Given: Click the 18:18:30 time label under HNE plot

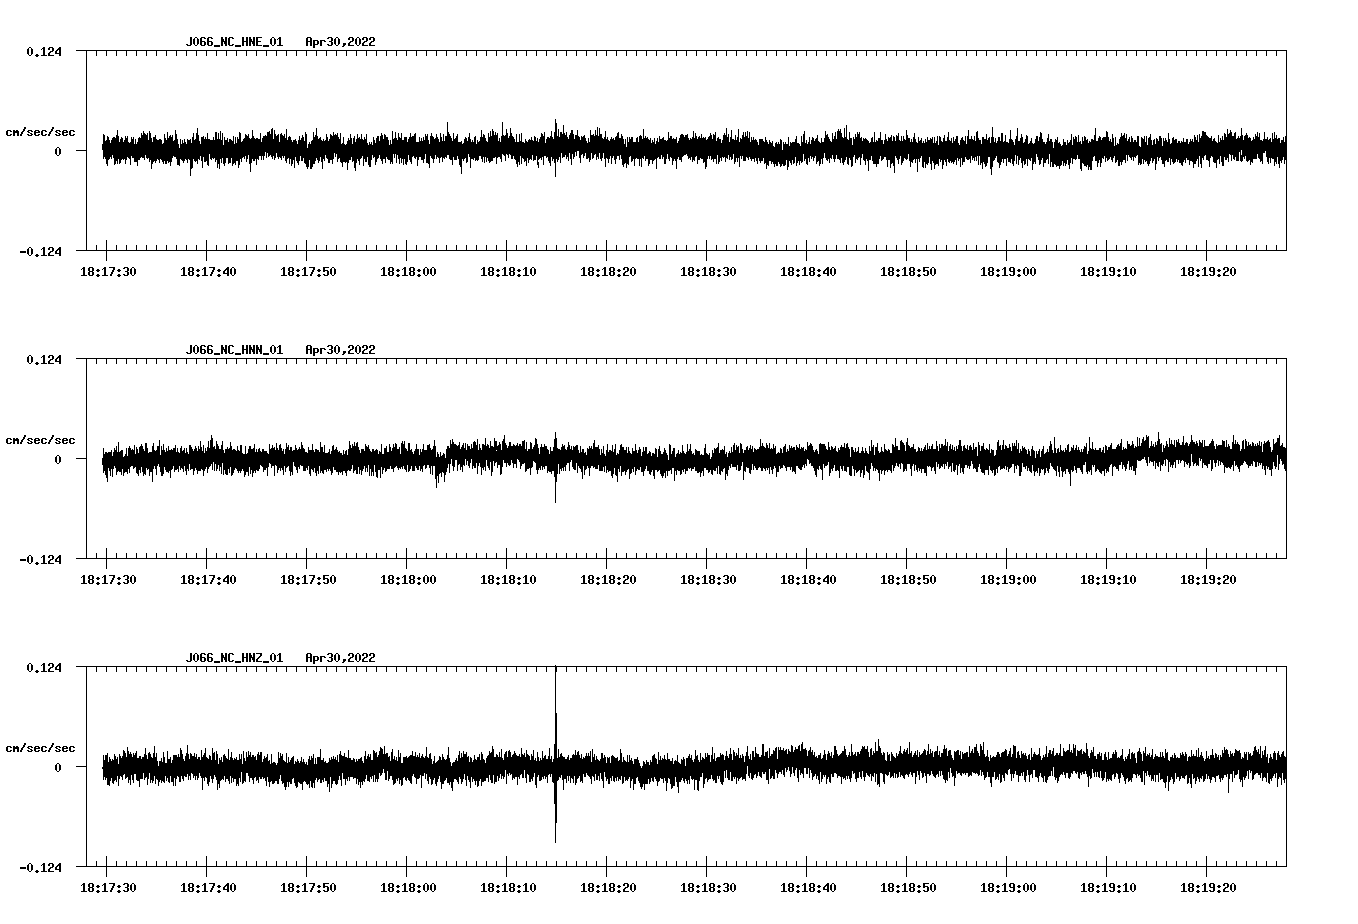Looking at the screenshot, I should click(x=708, y=271).
